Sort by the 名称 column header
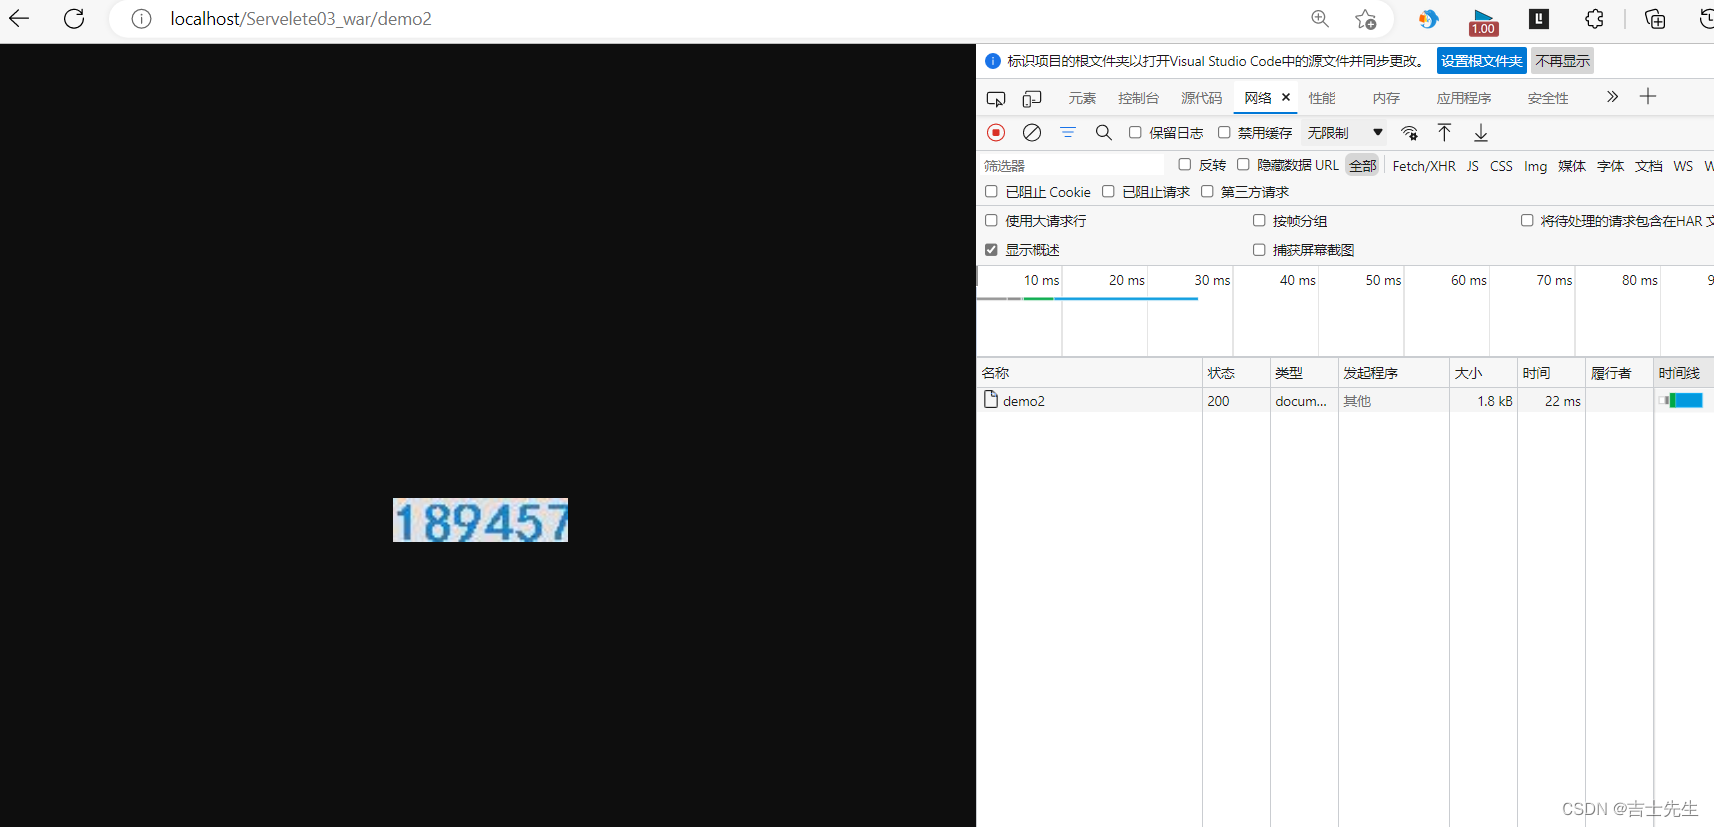Viewport: 1714px width, 827px height. [x=1089, y=373]
